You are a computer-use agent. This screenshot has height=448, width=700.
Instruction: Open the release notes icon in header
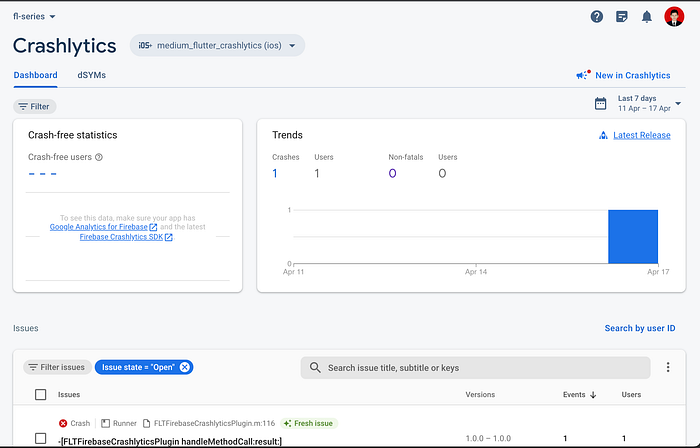point(621,17)
